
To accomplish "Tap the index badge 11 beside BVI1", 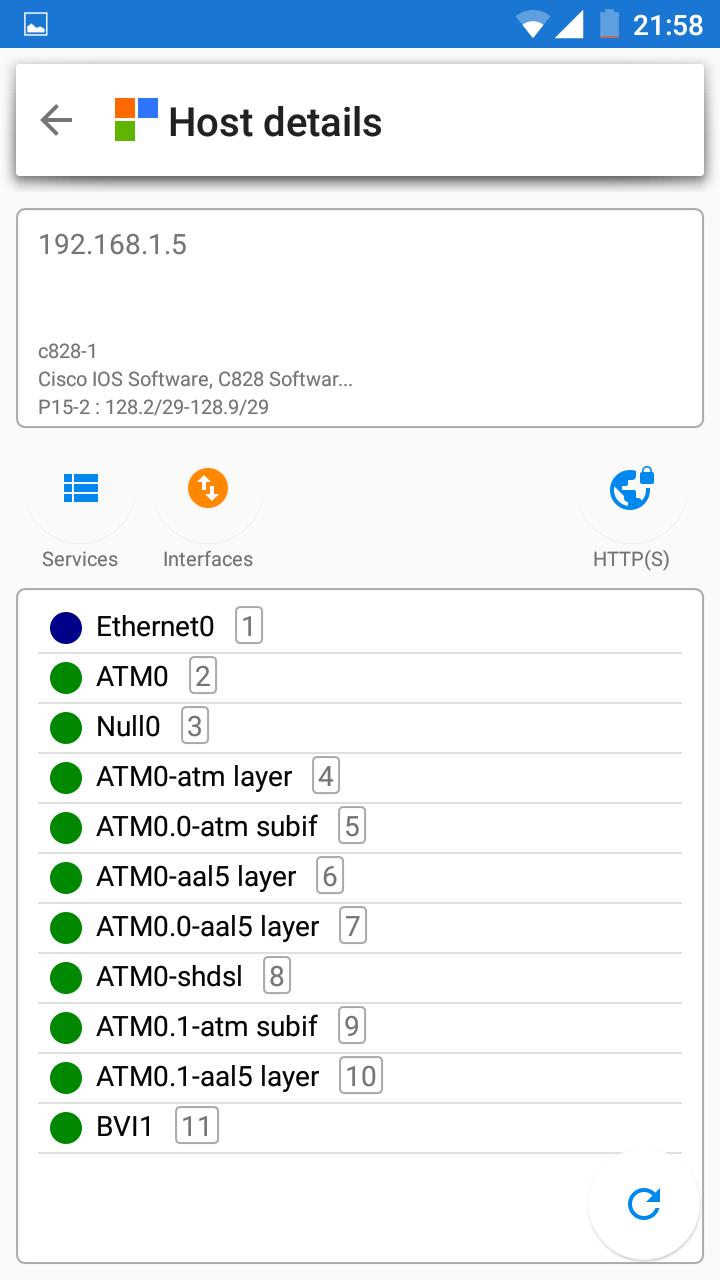I will (x=197, y=1126).
